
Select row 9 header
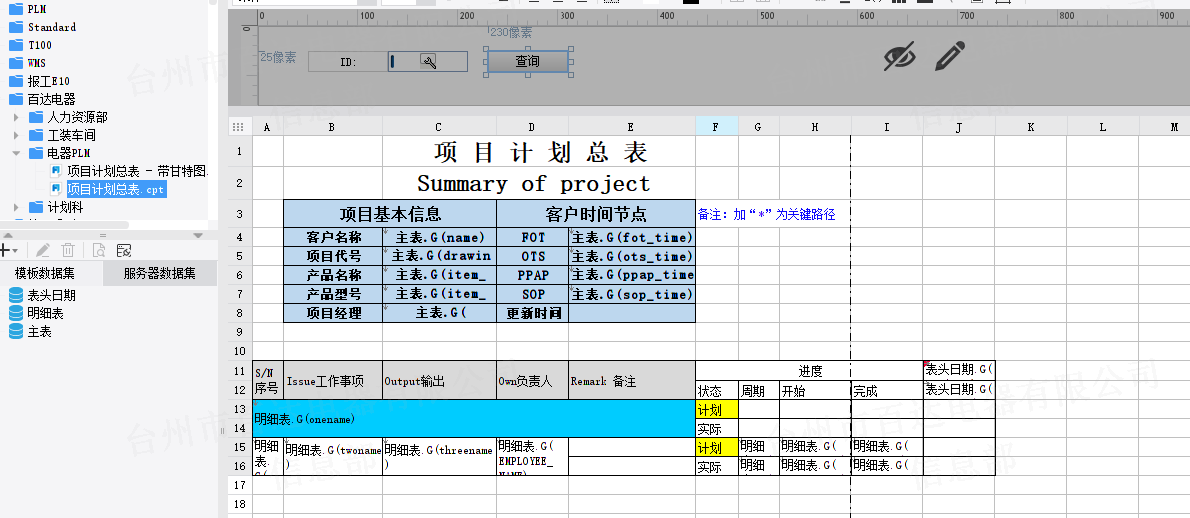click(x=240, y=332)
